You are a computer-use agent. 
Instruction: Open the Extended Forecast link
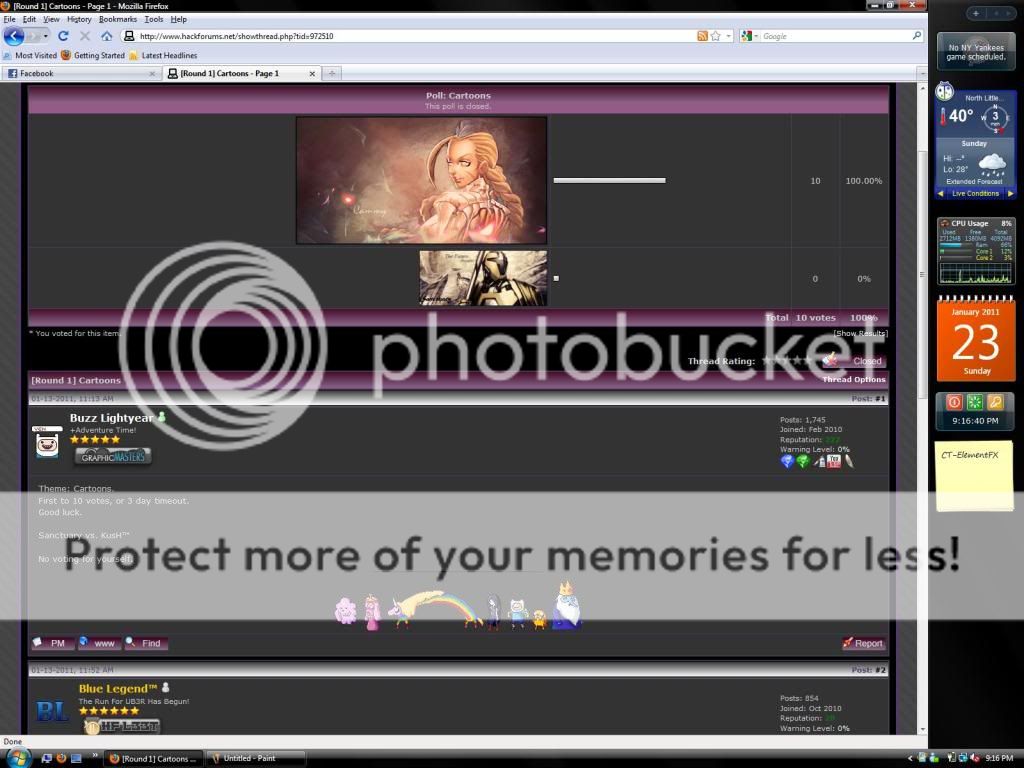pyautogui.click(x=974, y=182)
